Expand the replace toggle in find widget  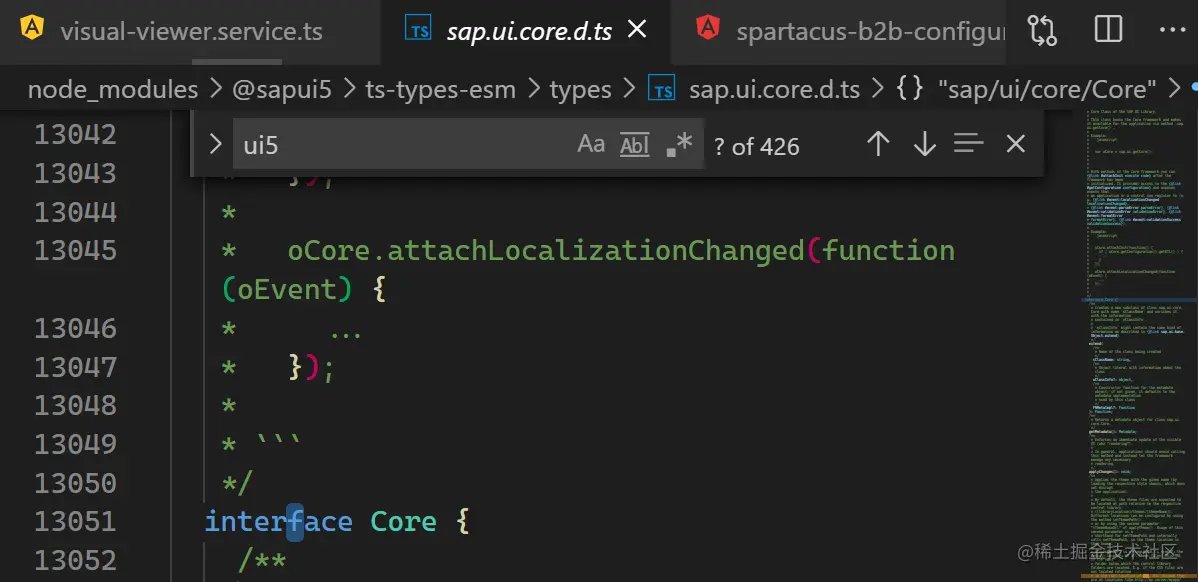[x=215, y=144]
